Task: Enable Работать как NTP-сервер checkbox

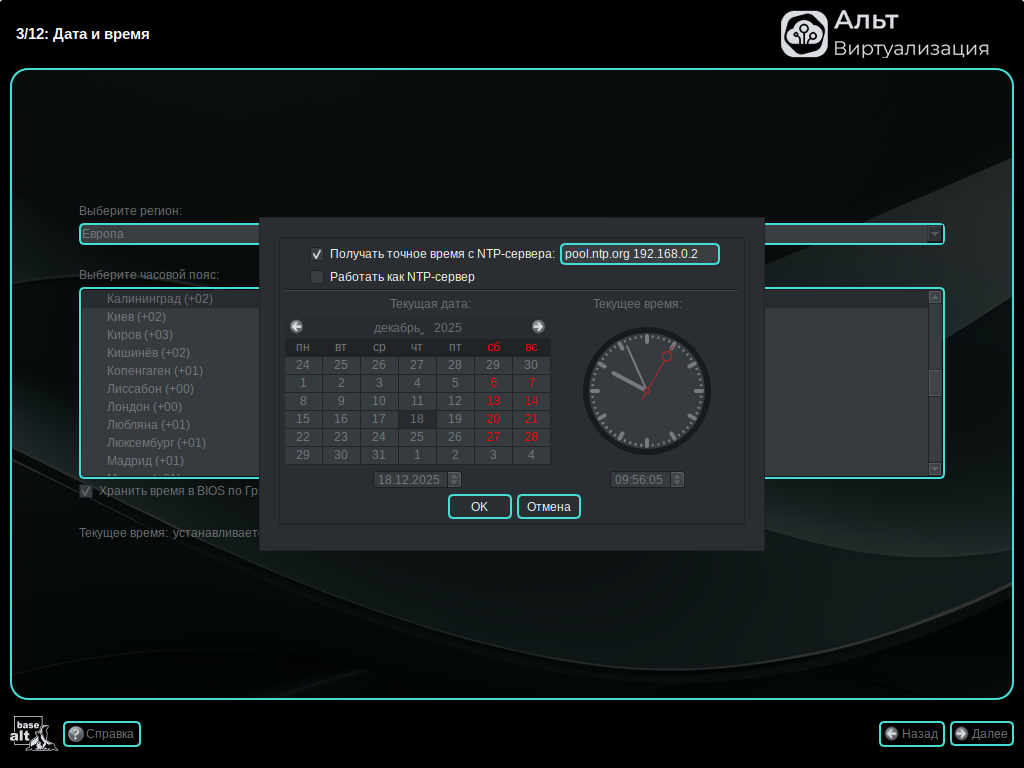Action: (x=317, y=277)
